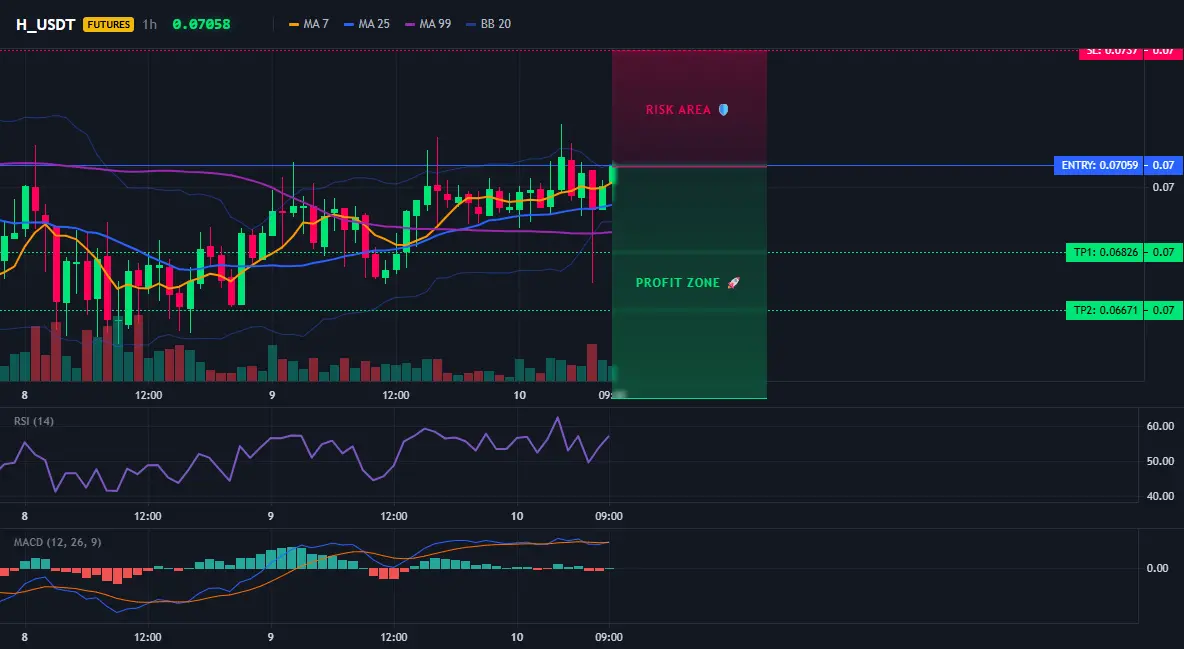
Task: Click the date 10 label on the price chart axis
Action: pyautogui.click(x=519, y=395)
